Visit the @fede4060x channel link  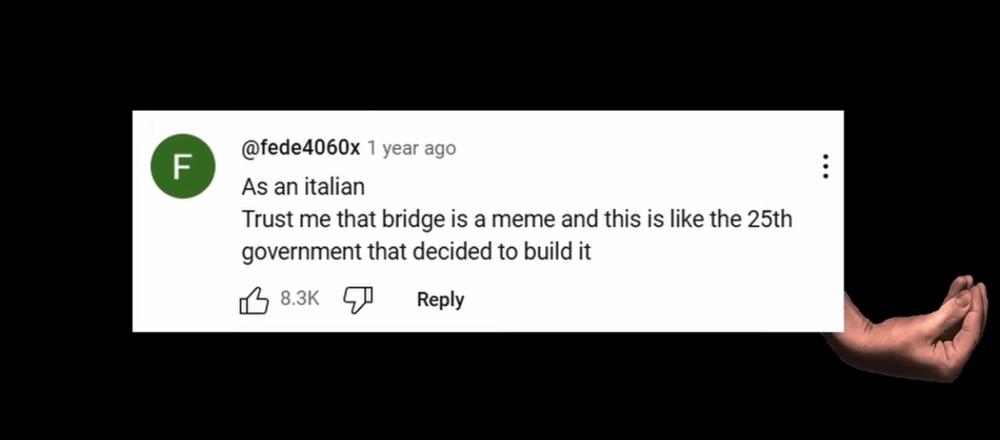tap(301, 148)
